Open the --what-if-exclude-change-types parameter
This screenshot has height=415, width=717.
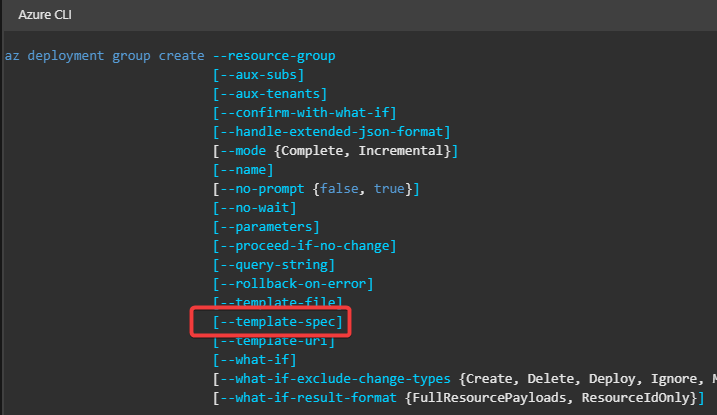pyautogui.click(x=335, y=379)
